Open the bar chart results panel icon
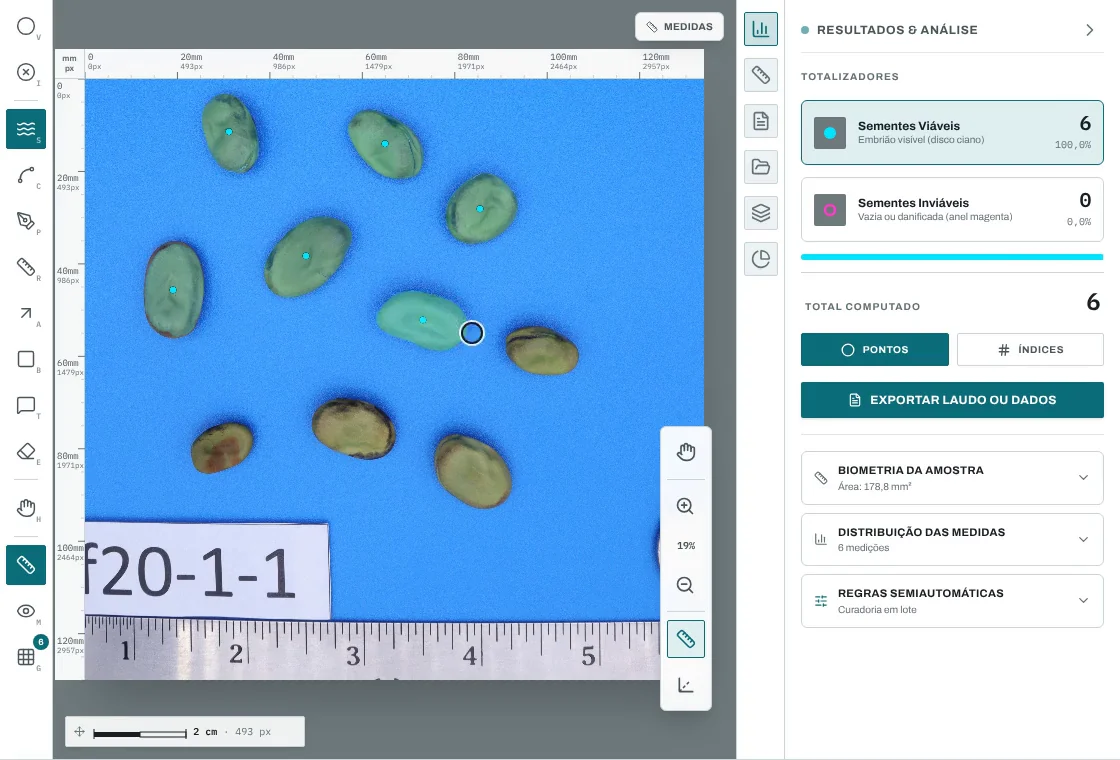Screen dimensions: 1120x760 pyautogui.click(x=761, y=29)
